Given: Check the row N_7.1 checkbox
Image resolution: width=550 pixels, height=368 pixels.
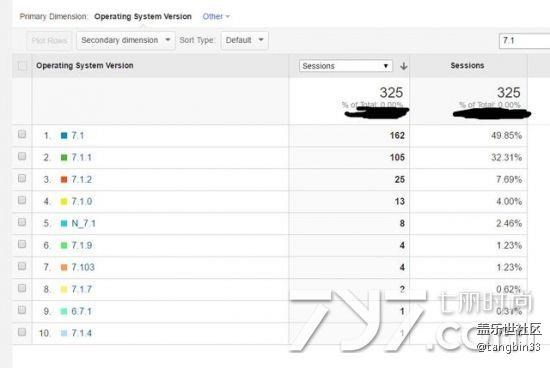Looking at the screenshot, I should [x=22, y=222].
